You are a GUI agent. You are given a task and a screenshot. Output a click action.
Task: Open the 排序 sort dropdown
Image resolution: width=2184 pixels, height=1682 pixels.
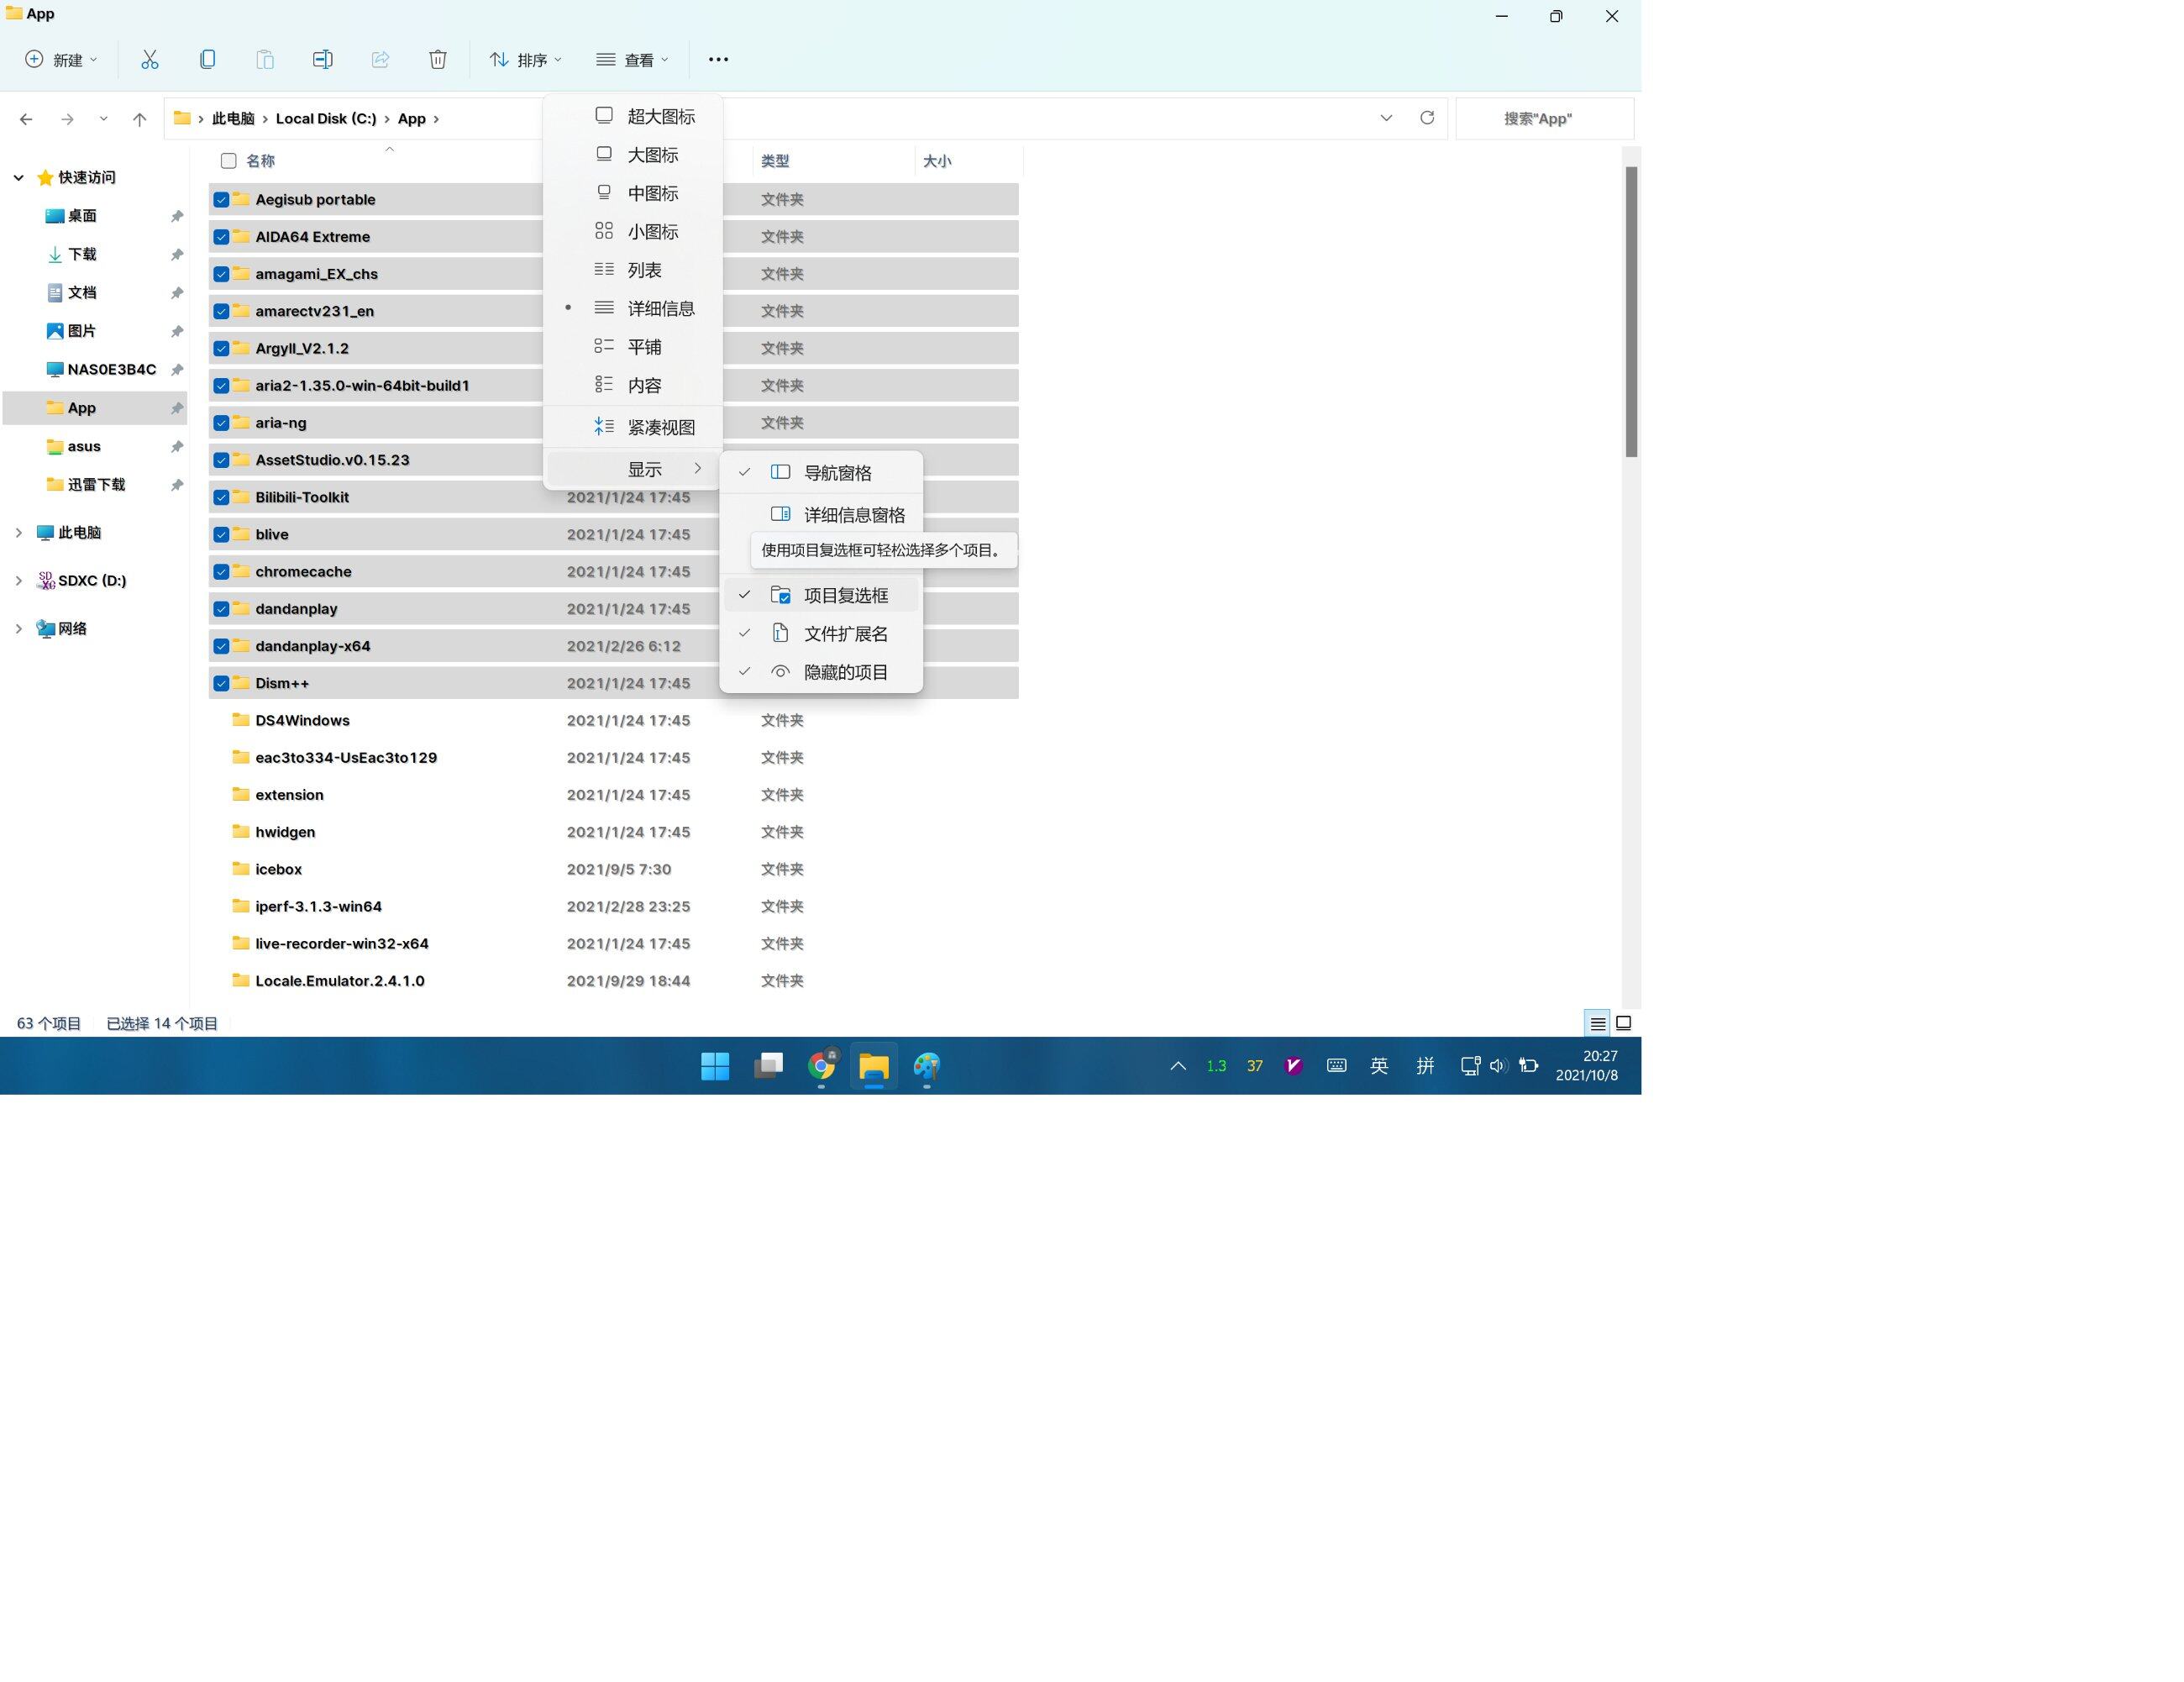tap(526, 60)
